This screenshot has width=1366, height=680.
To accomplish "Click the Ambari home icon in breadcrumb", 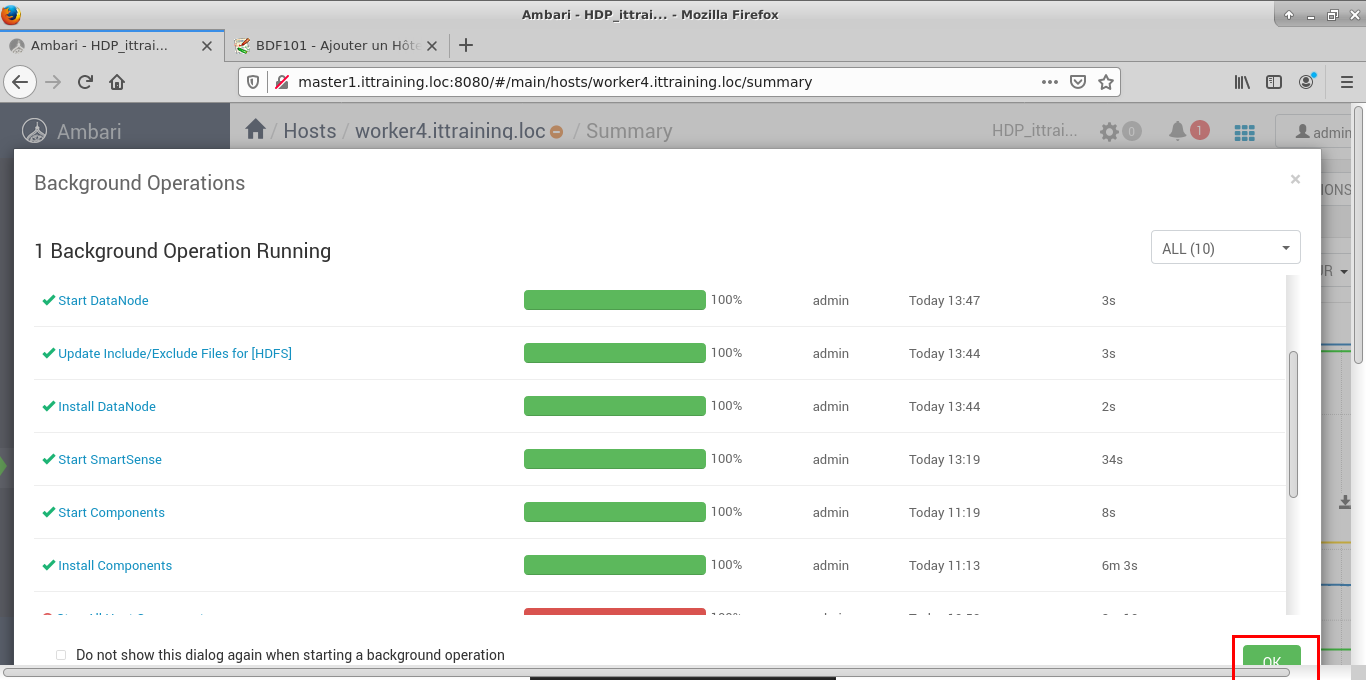I will pyautogui.click(x=255, y=130).
